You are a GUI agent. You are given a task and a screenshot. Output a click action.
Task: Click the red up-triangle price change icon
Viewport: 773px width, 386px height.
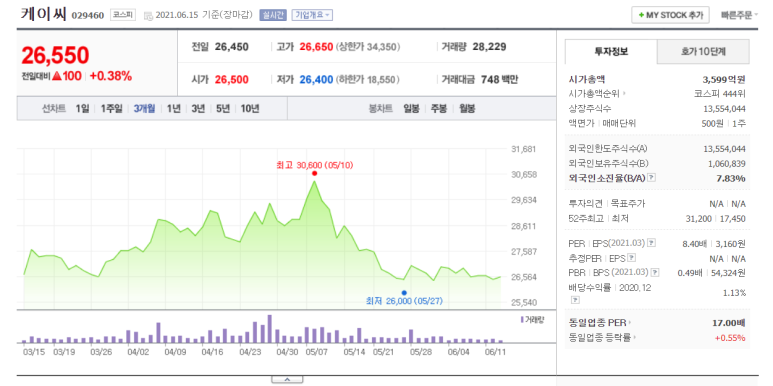tap(56, 76)
